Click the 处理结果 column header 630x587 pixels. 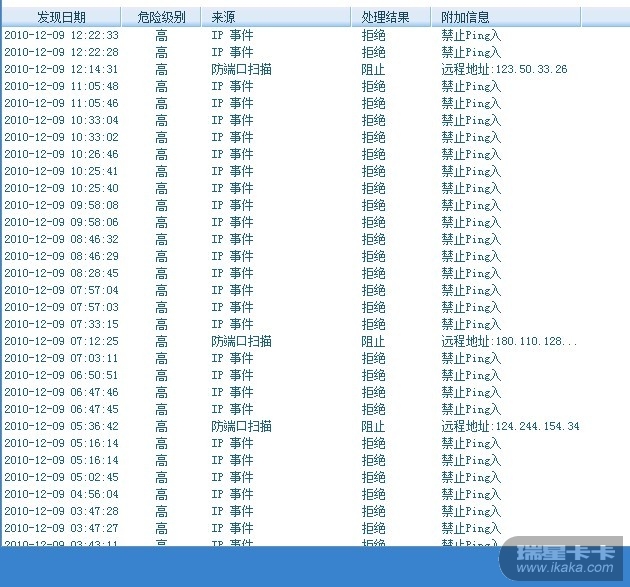pyautogui.click(x=391, y=17)
